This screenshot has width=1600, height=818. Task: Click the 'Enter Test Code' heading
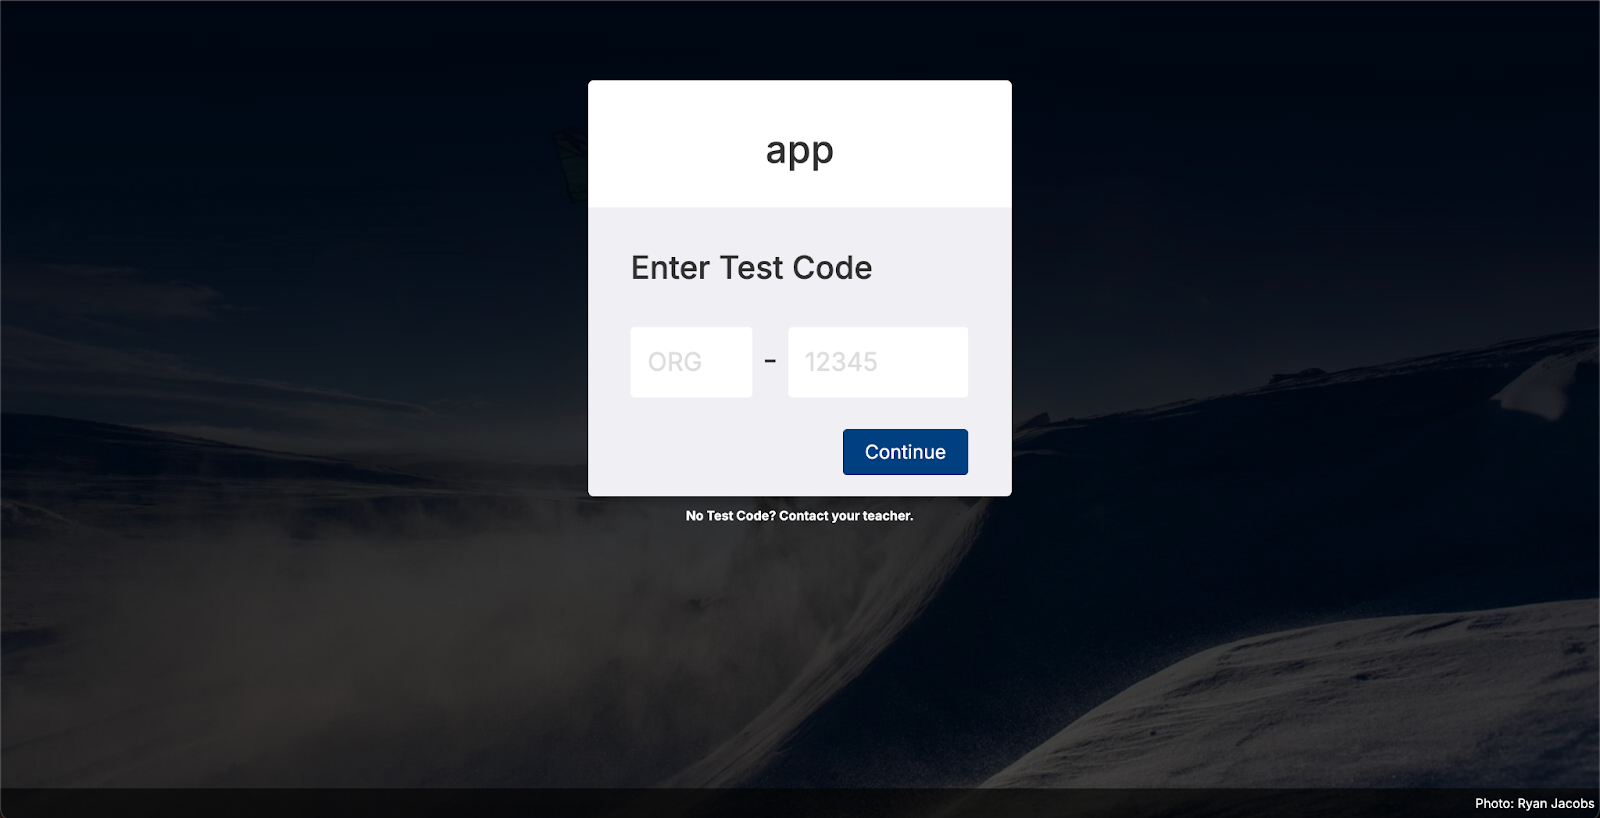click(751, 268)
